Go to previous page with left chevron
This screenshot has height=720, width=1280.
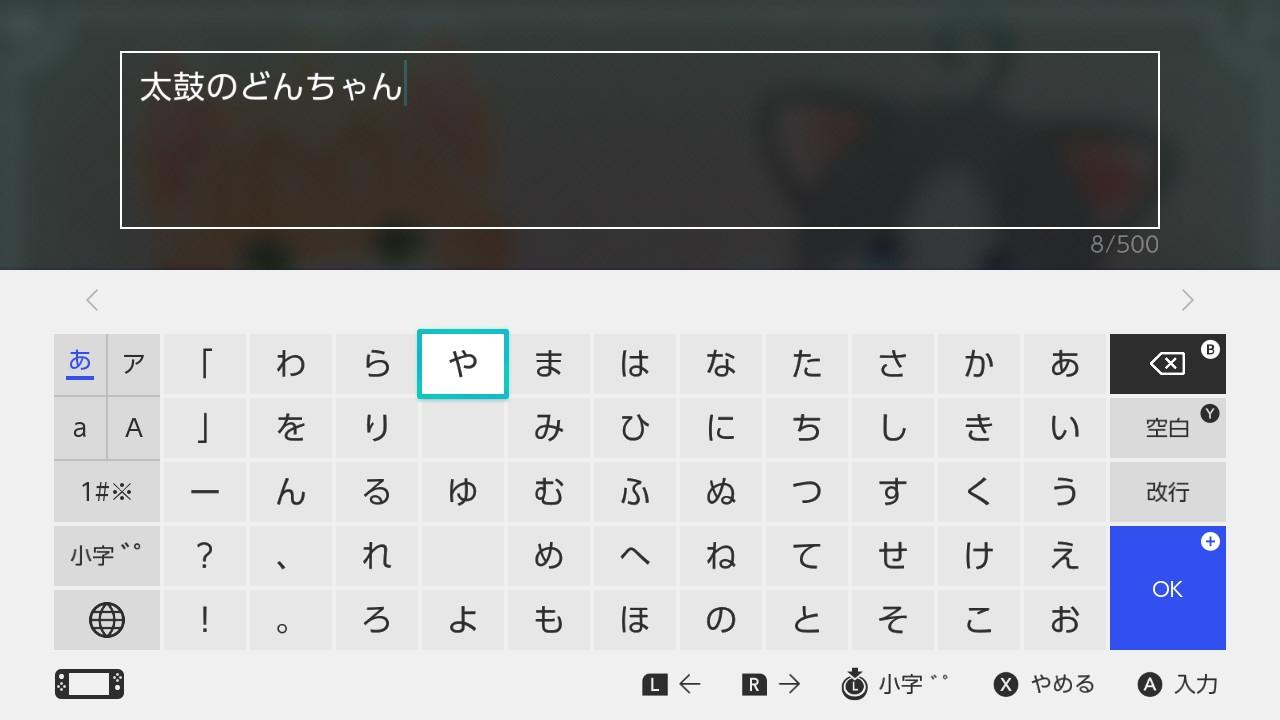(92, 300)
